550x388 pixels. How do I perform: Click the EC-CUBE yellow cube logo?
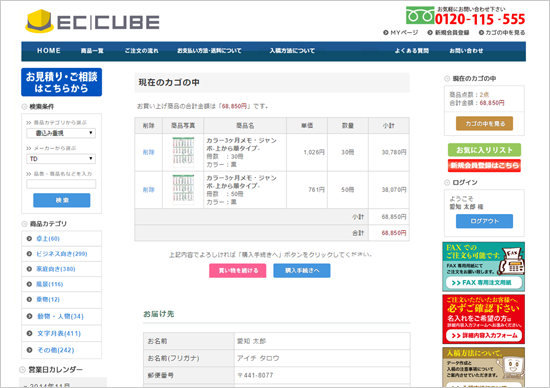(39, 21)
